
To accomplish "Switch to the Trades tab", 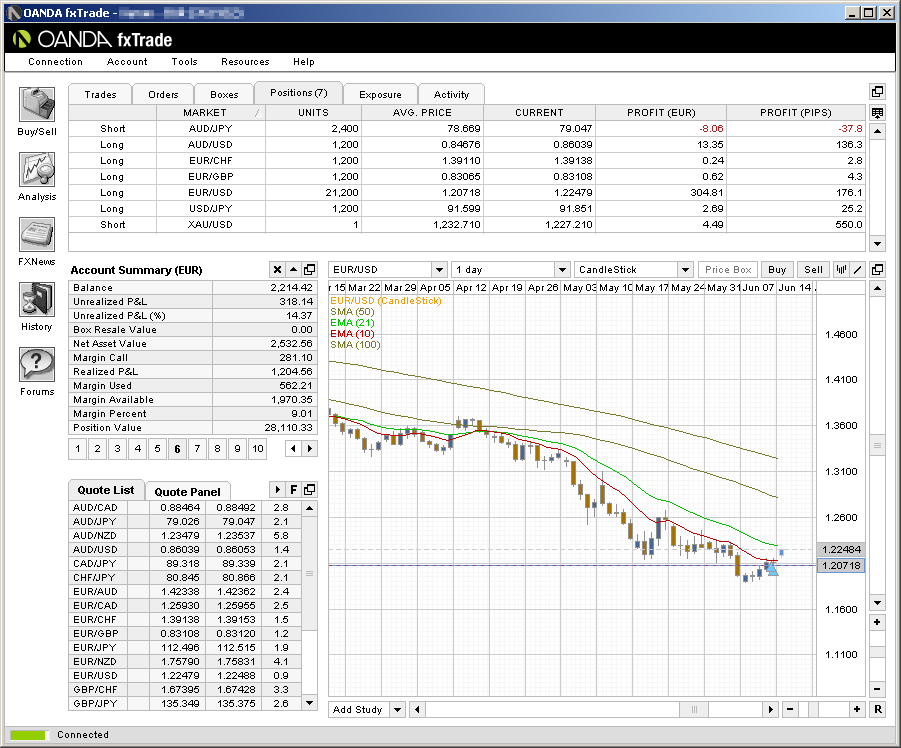I will [x=100, y=94].
